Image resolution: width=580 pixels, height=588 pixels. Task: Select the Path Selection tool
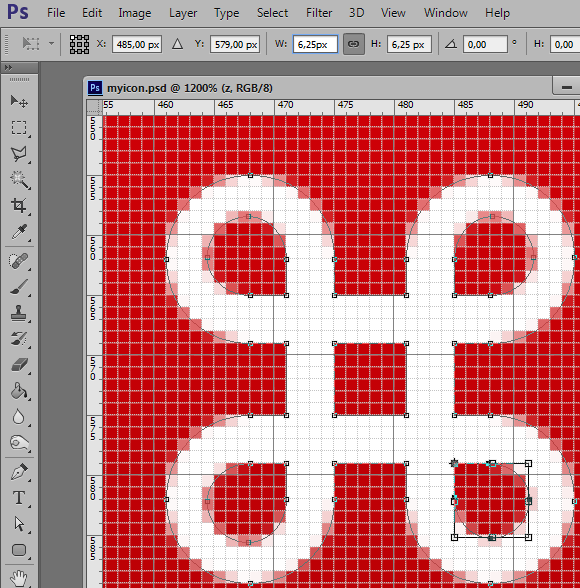[x=19, y=524]
